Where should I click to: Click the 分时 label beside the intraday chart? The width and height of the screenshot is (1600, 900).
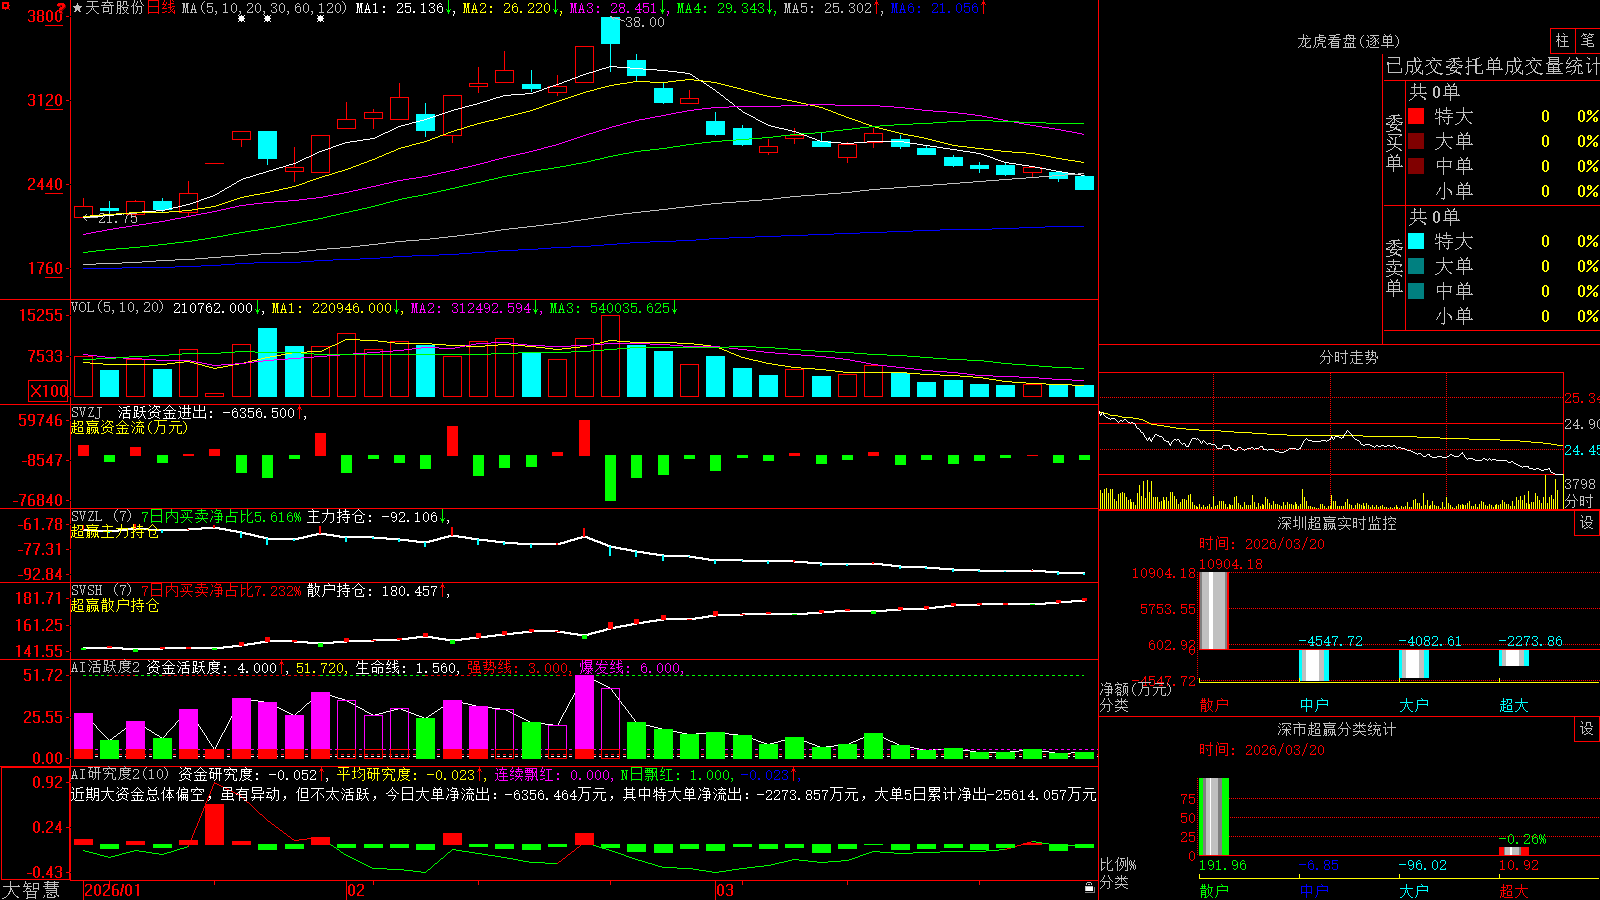tap(1579, 501)
